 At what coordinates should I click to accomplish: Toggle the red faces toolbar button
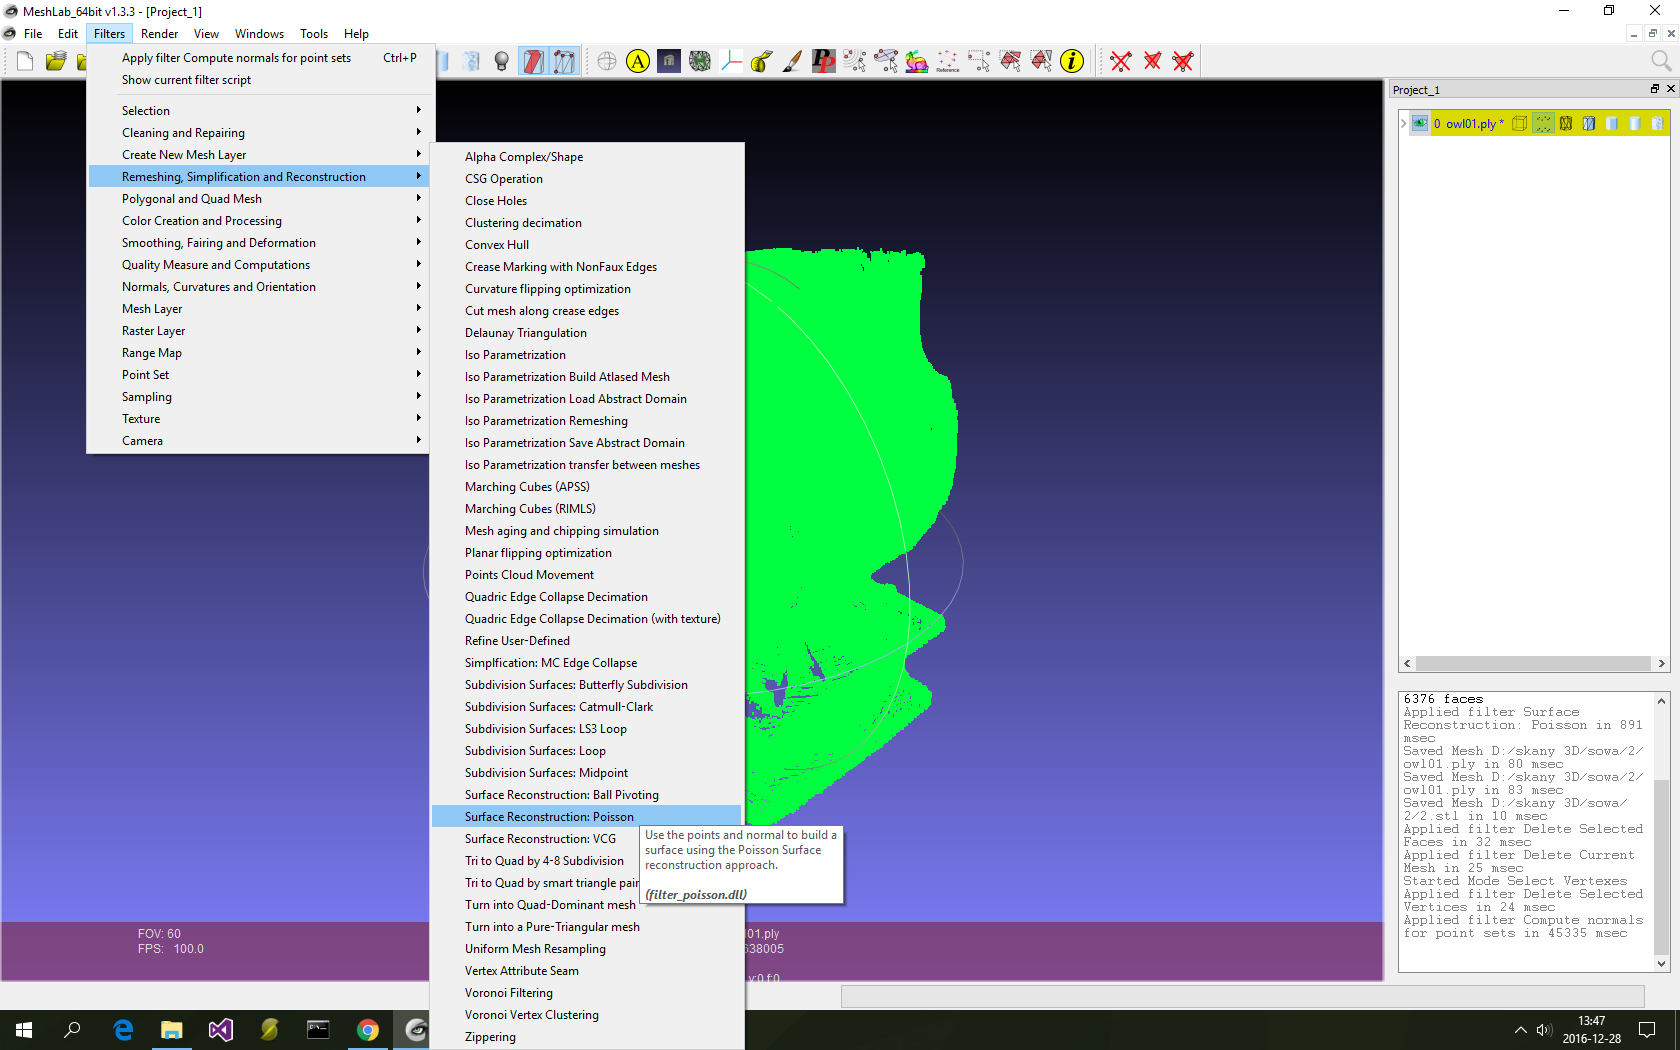click(x=533, y=62)
